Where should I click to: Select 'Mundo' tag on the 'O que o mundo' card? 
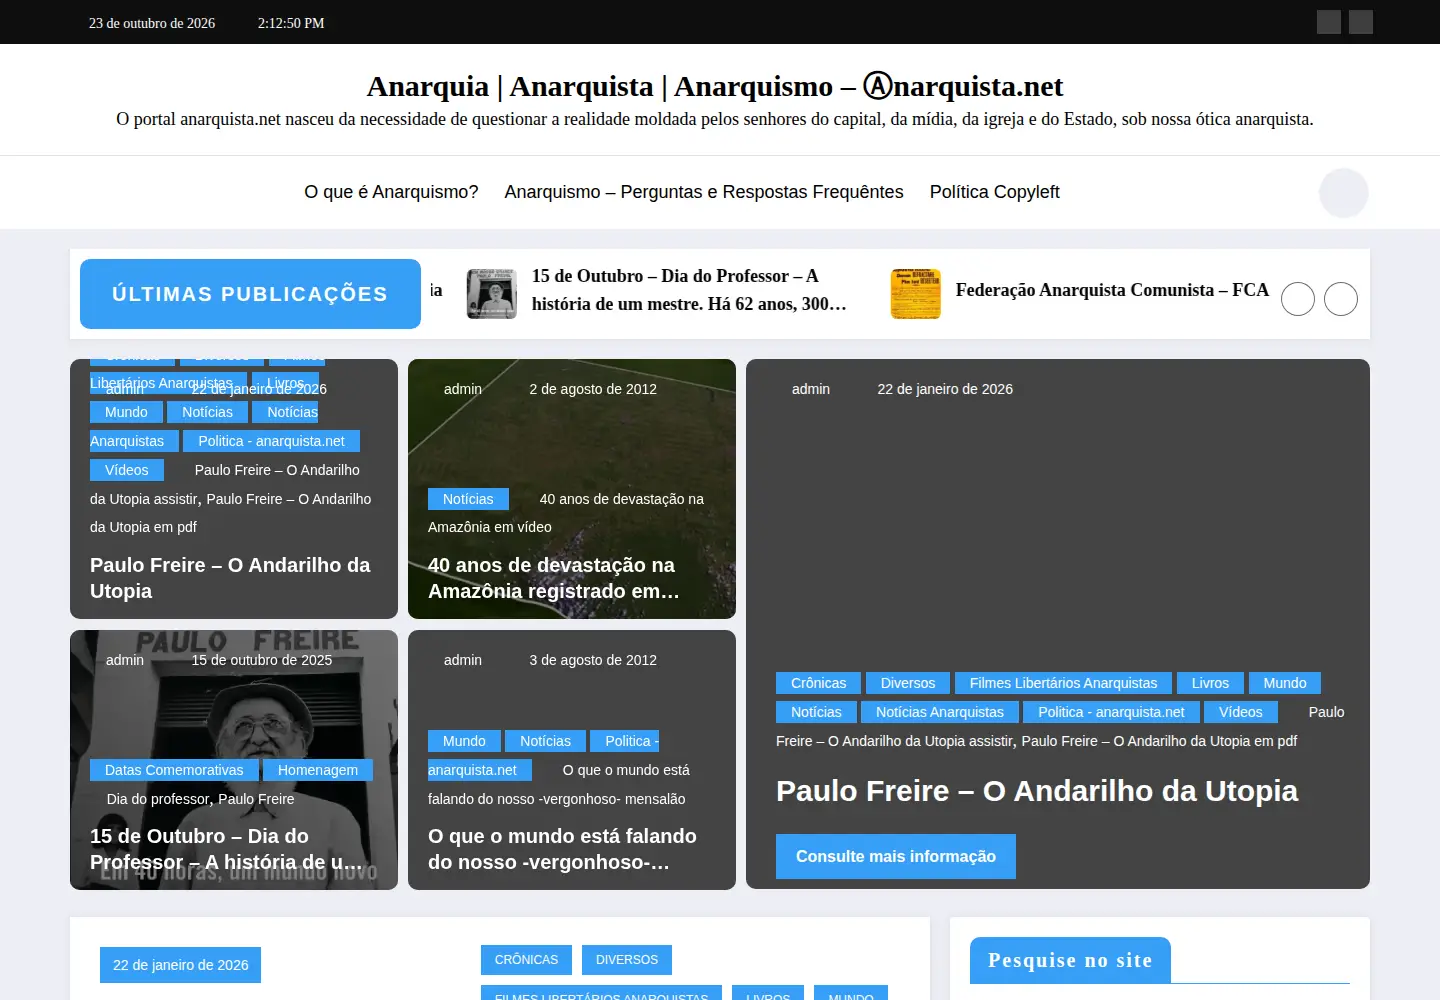click(x=464, y=741)
